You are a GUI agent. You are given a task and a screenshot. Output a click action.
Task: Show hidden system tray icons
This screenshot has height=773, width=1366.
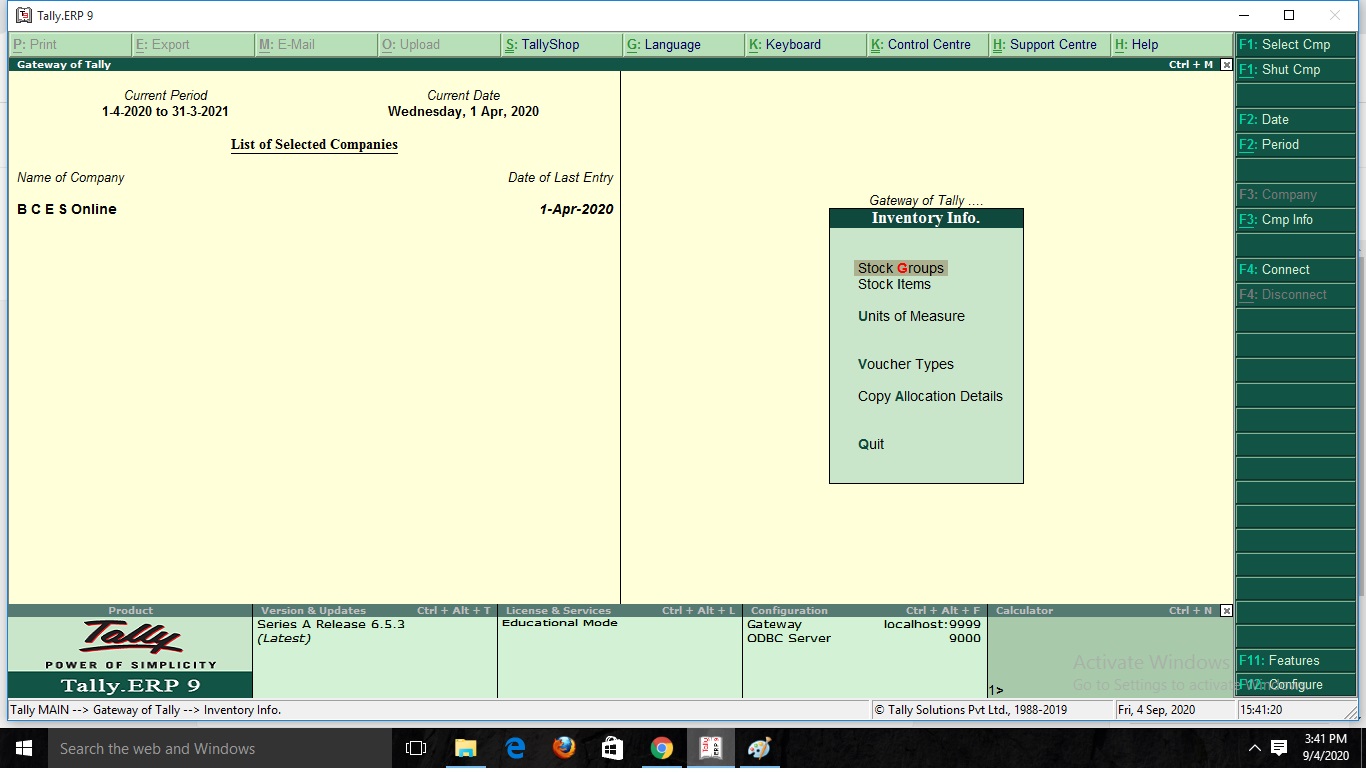1255,748
